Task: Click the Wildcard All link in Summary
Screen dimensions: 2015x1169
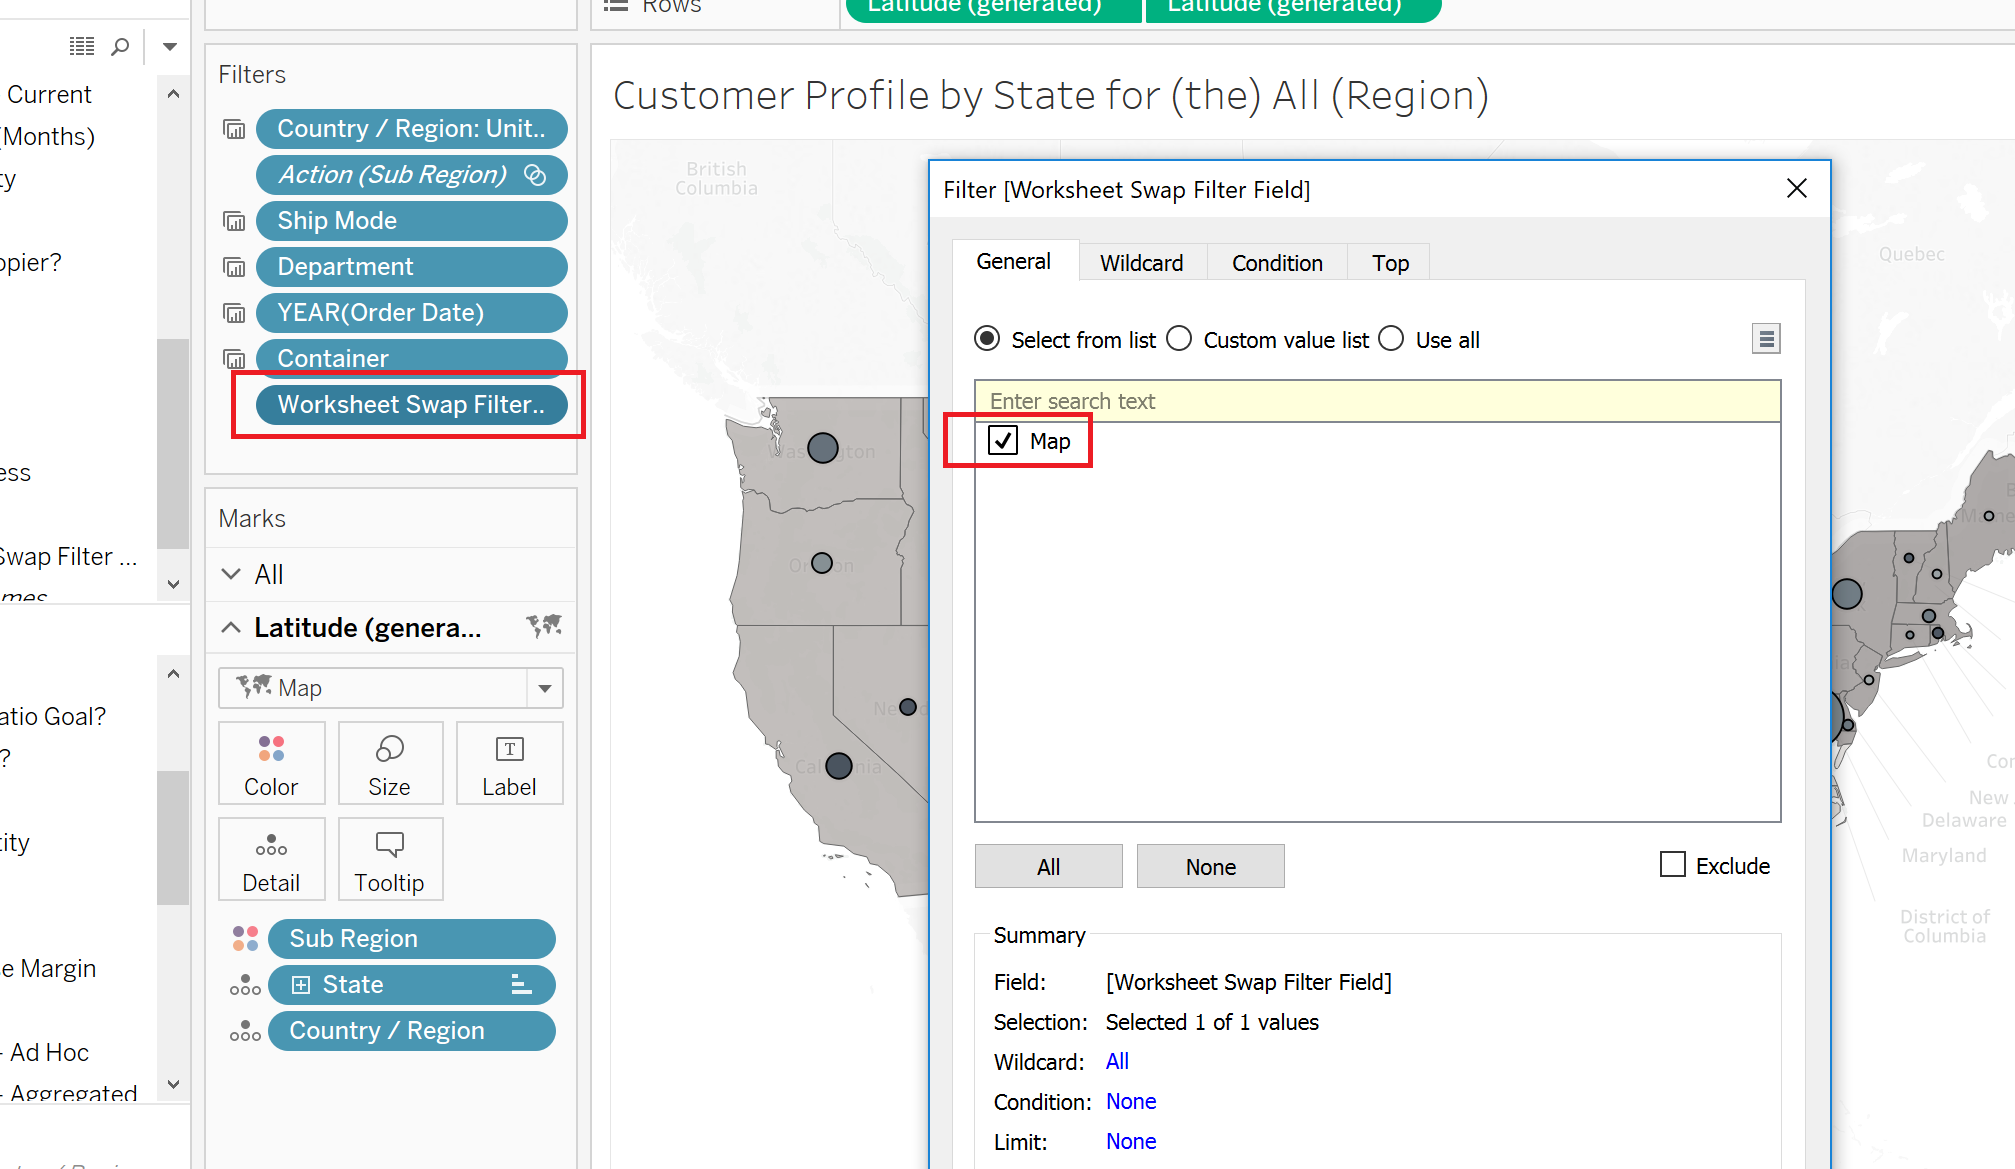Action: pyautogui.click(x=1117, y=1062)
